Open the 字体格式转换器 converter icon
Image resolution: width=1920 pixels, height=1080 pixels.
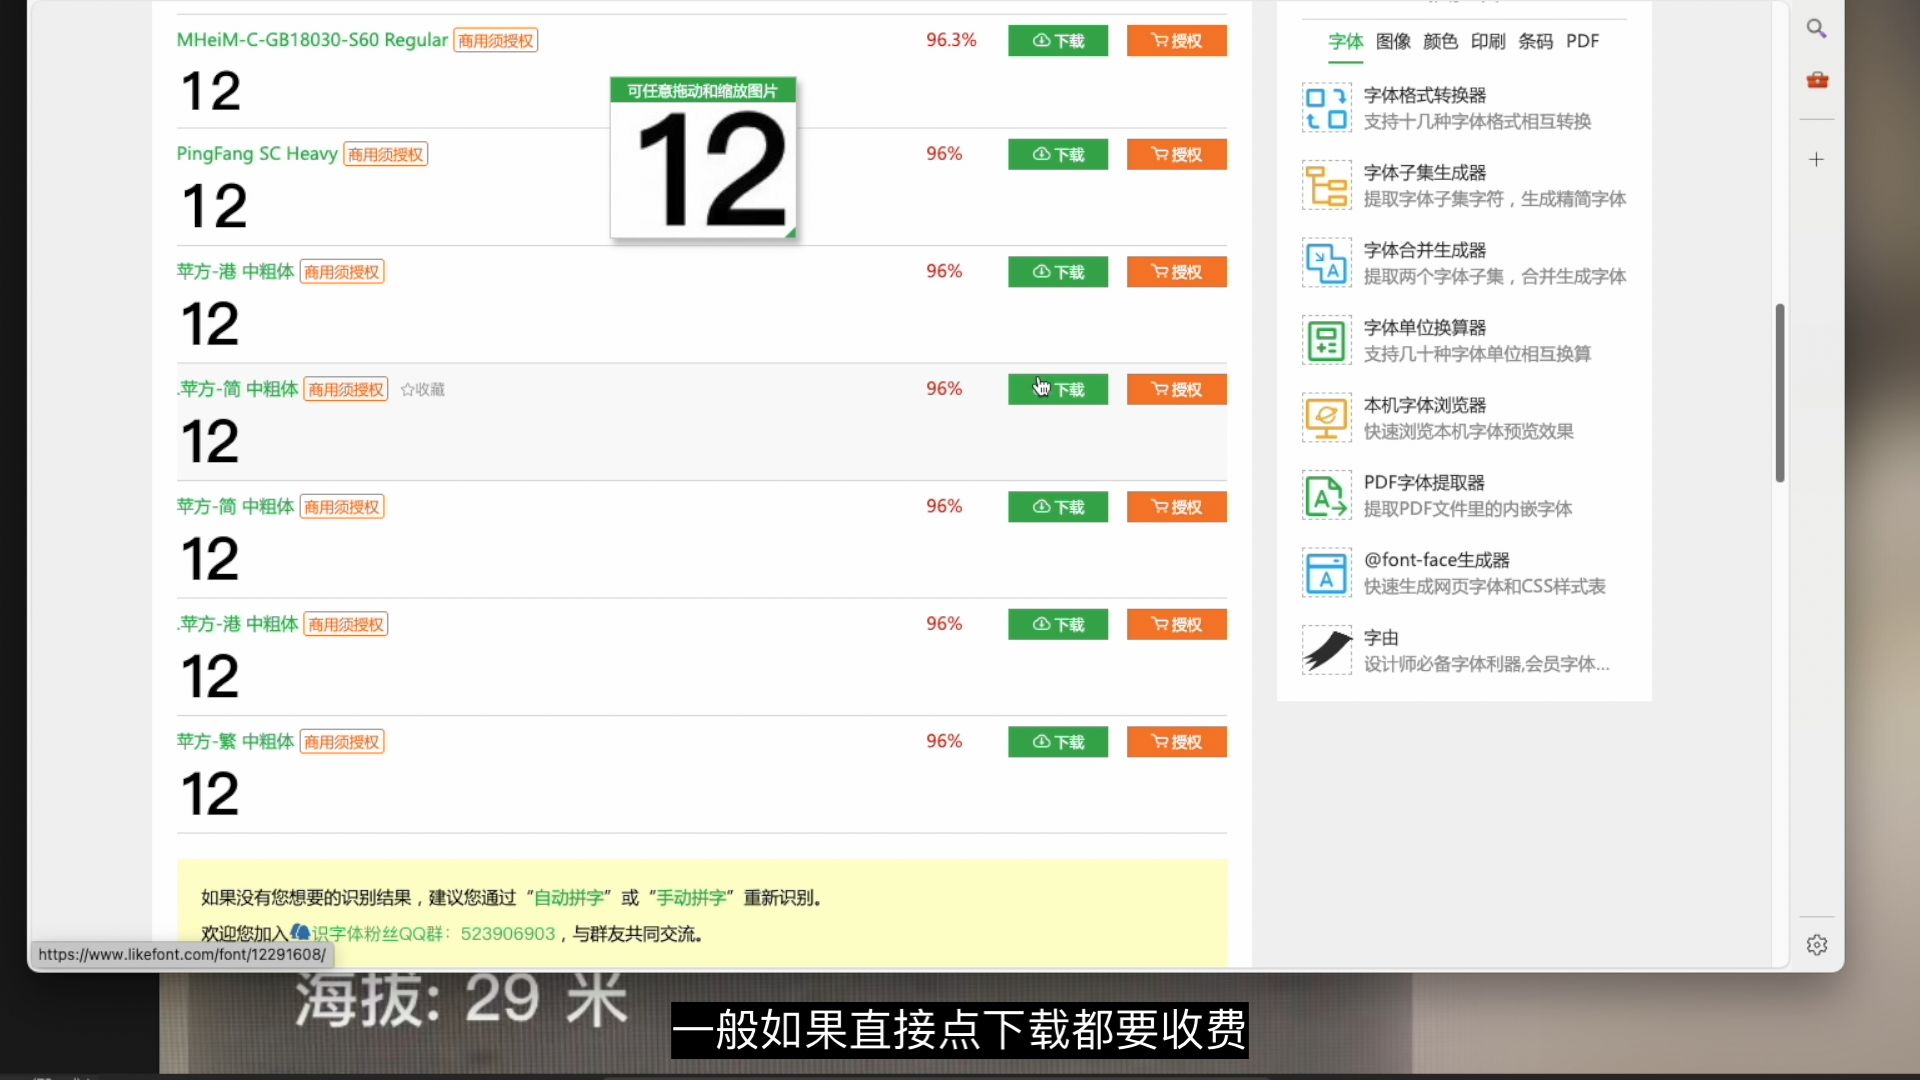click(x=1326, y=108)
